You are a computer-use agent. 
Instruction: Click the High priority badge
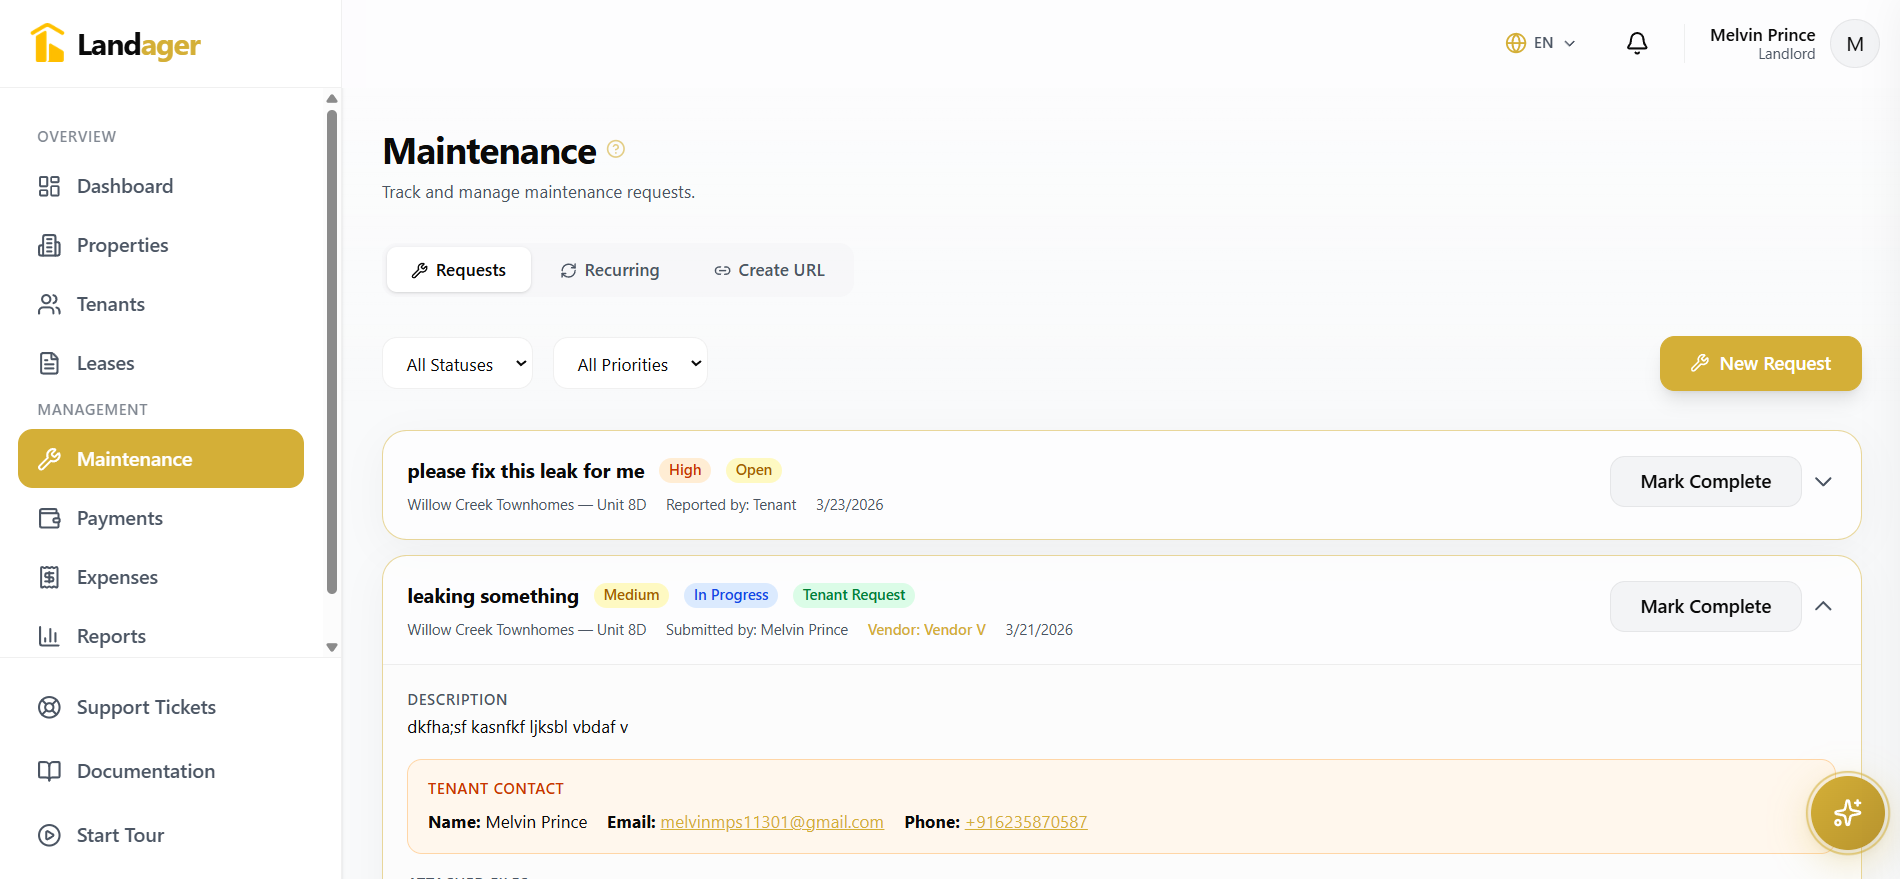[x=685, y=470]
